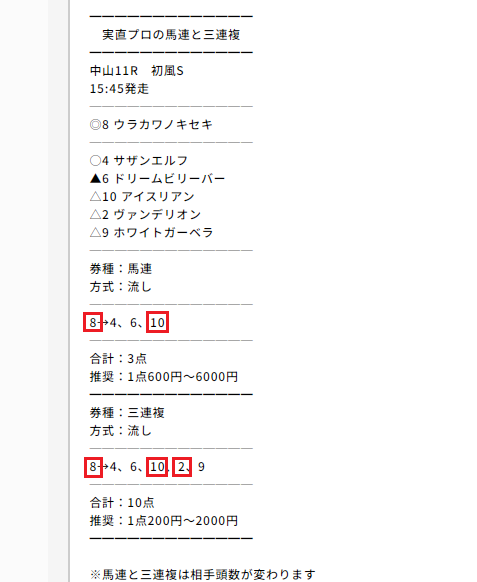Click red-boxed 8 in the 馬連 bet line
Image resolution: width=477 pixels, height=582 pixels.
point(93,322)
